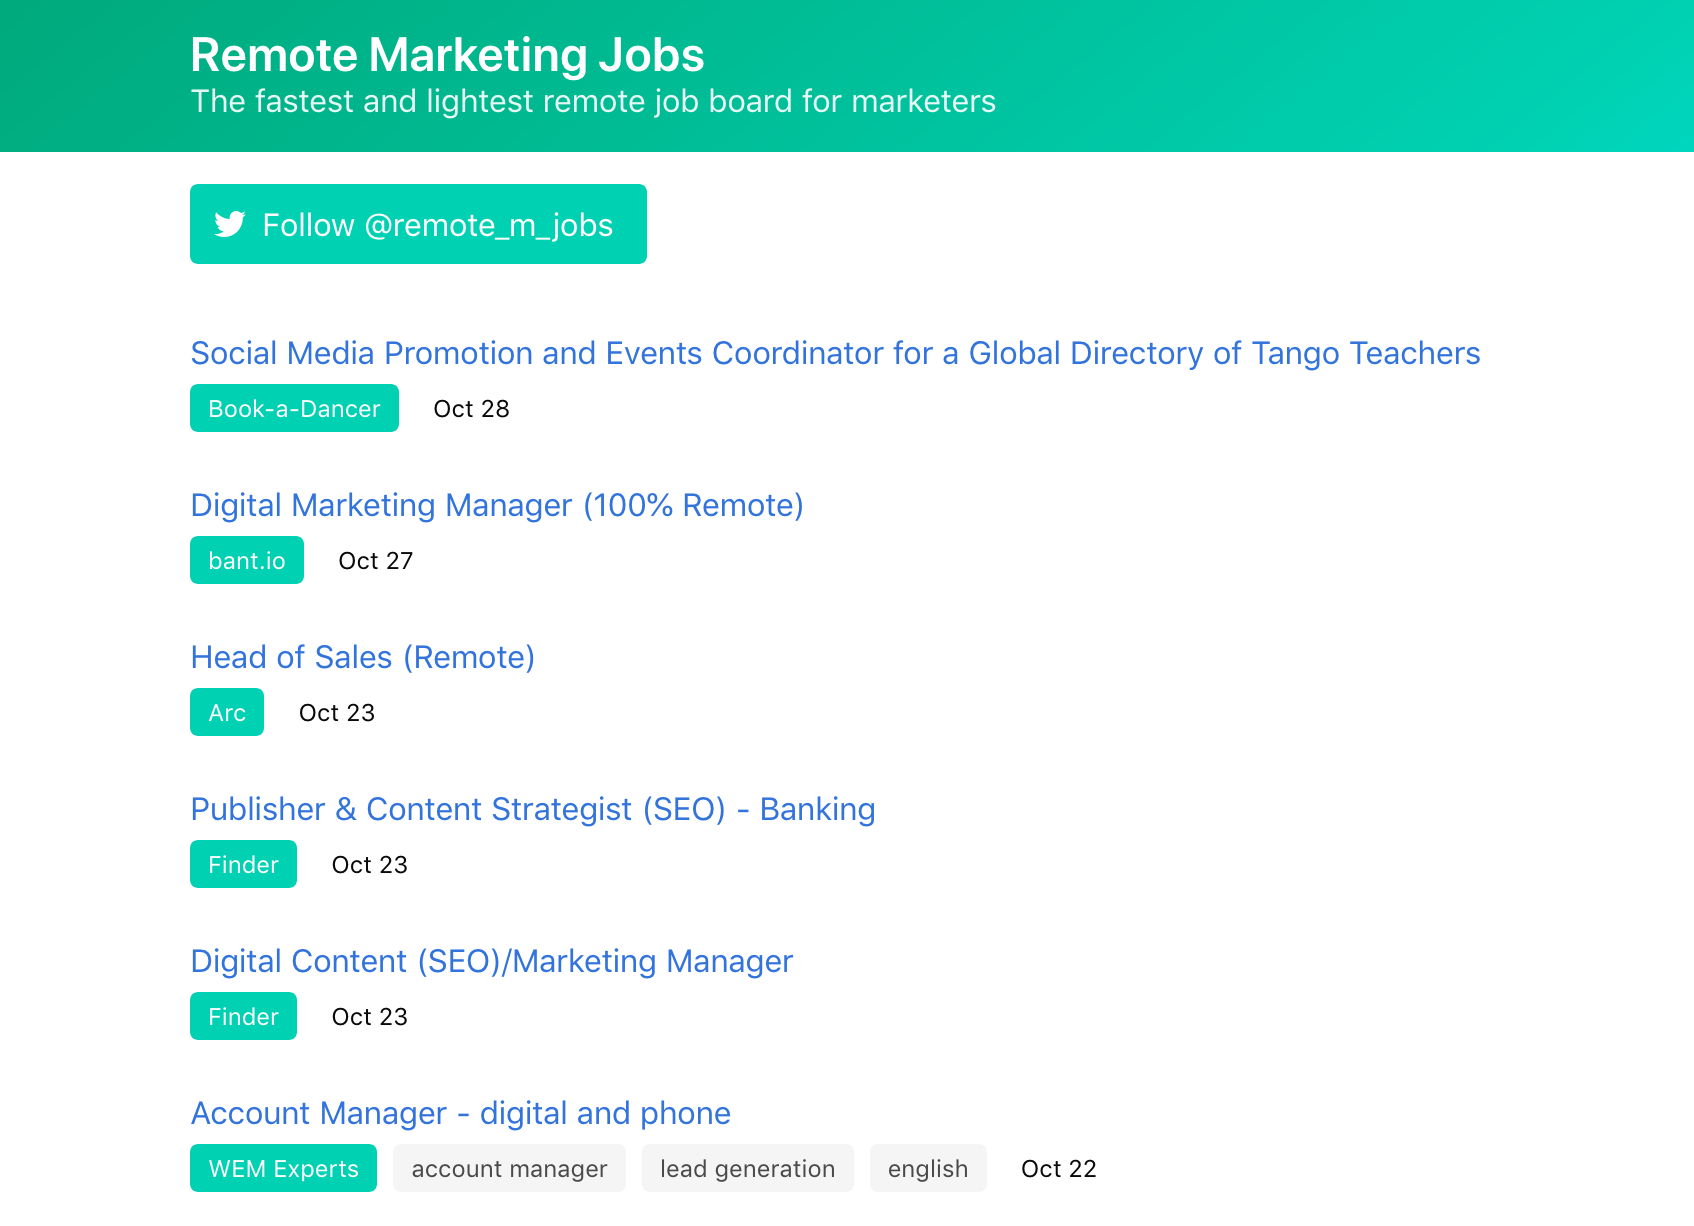
Task: Click the fastest and lightest job board subtitle
Action: pyautogui.click(x=592, y=101)
